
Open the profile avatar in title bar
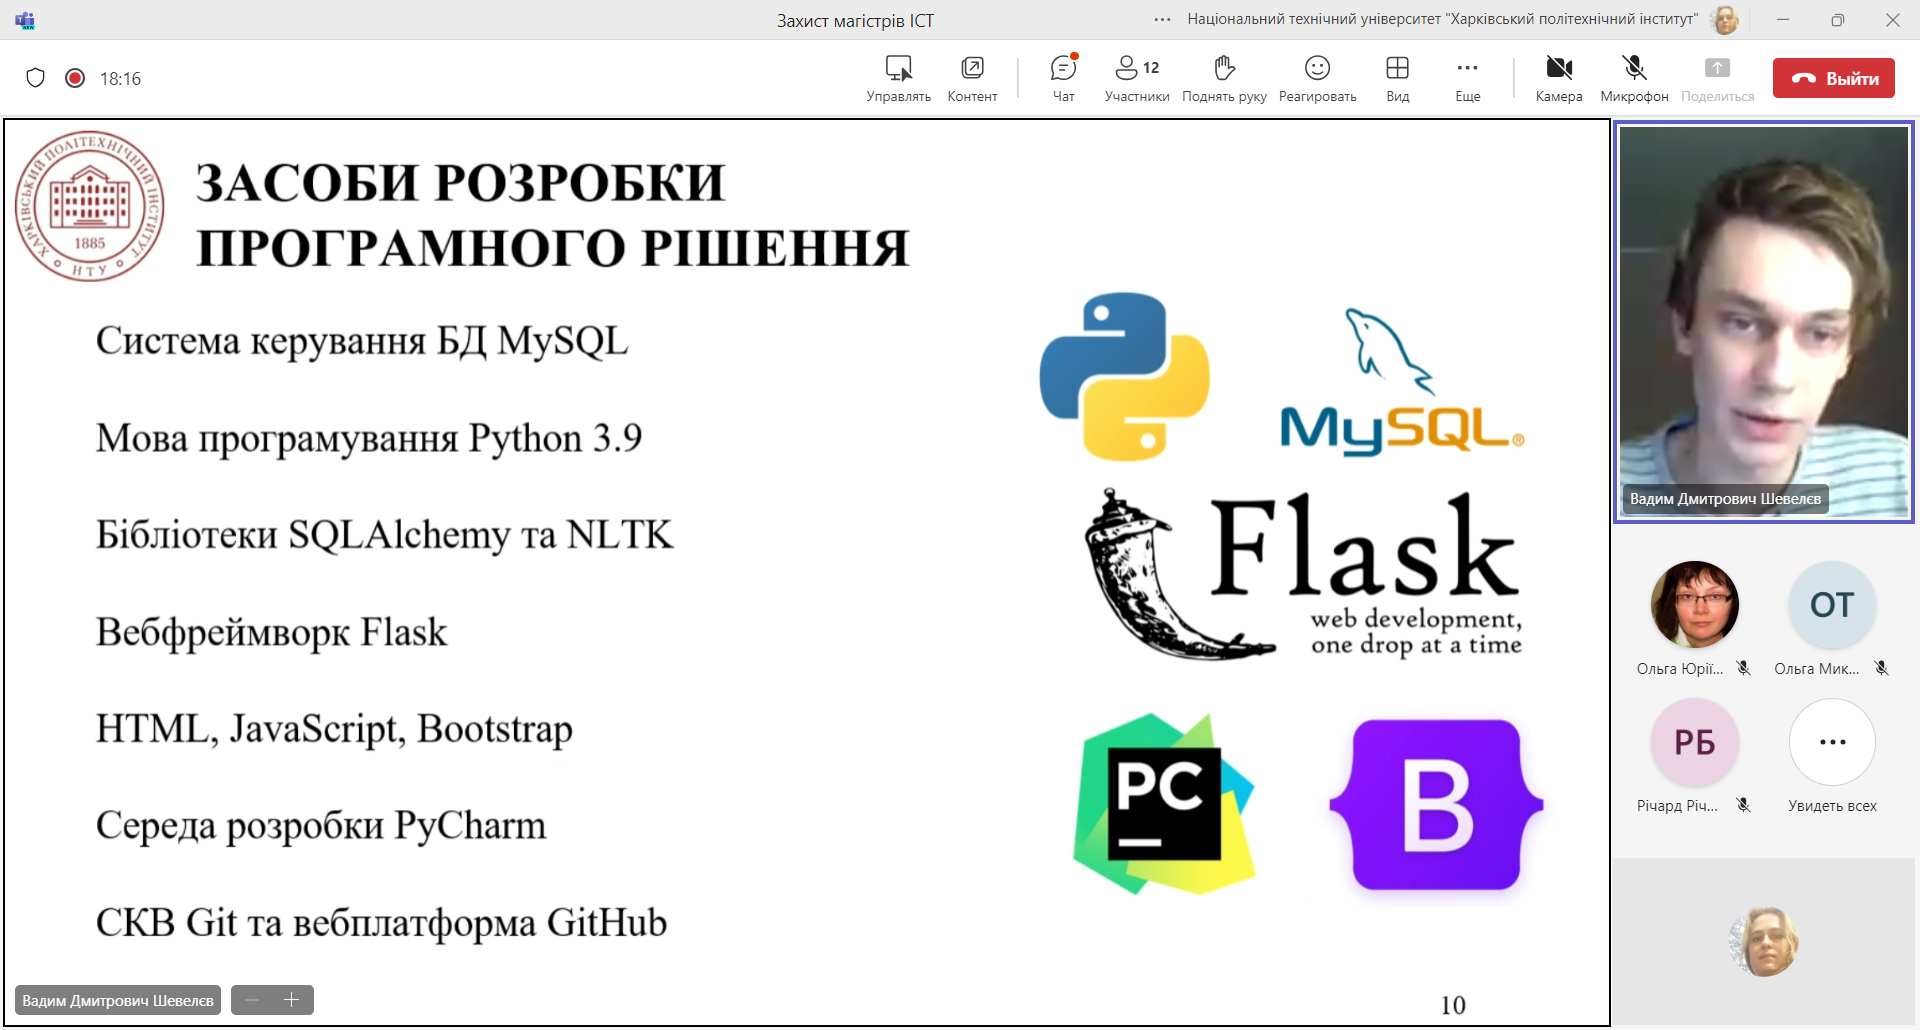1725,20
